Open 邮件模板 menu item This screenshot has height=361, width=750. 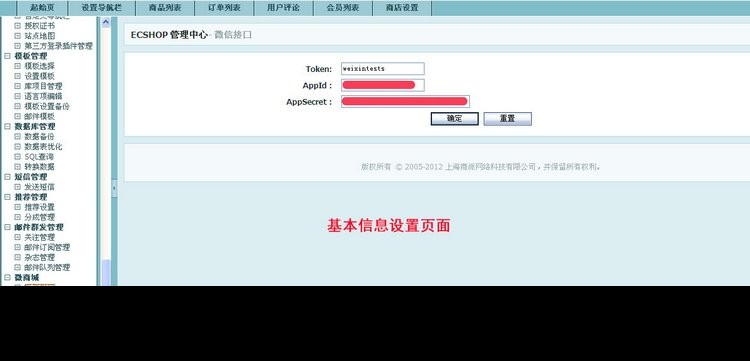40,116
